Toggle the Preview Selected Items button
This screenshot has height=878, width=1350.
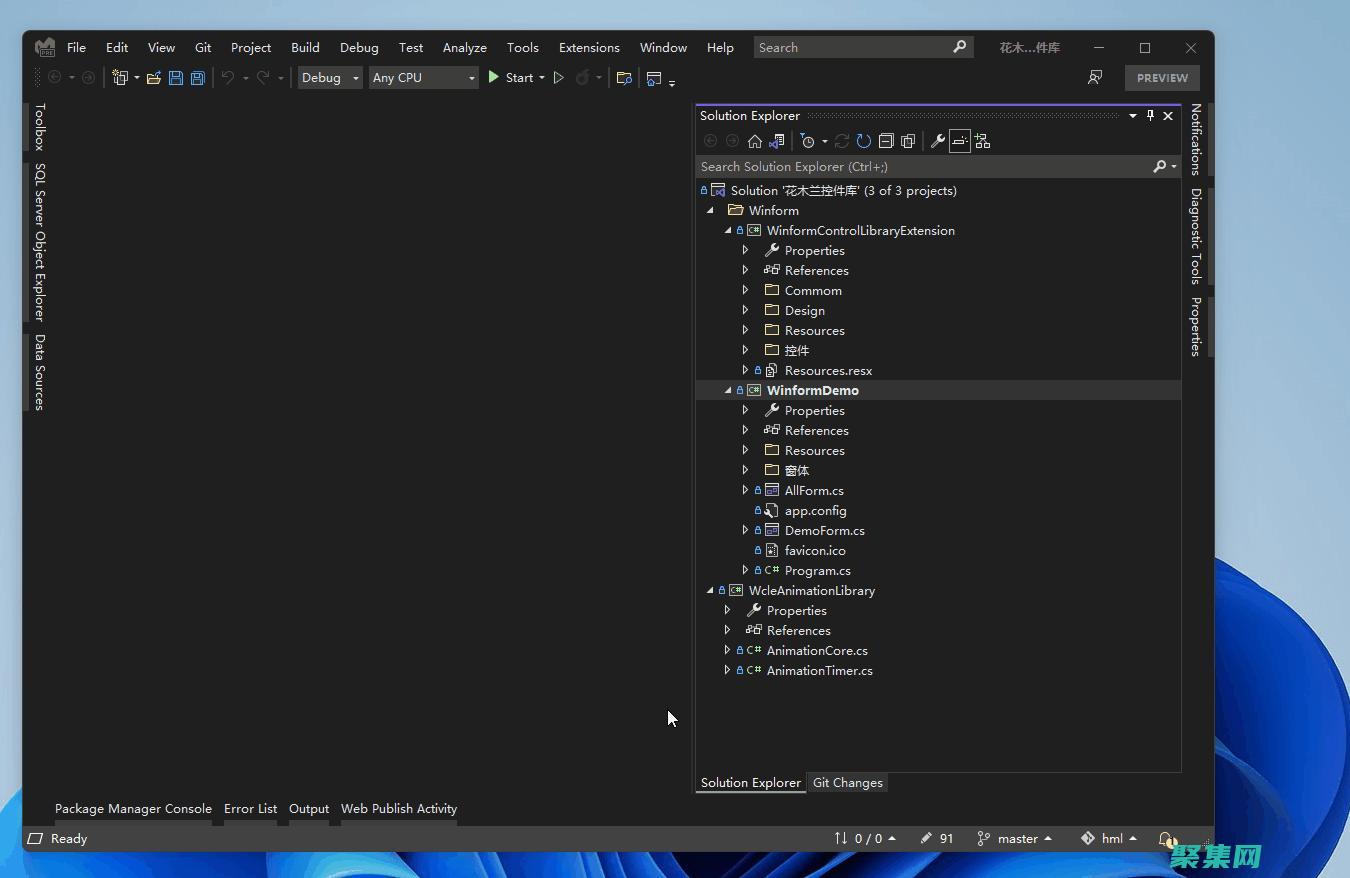point(960,141)
